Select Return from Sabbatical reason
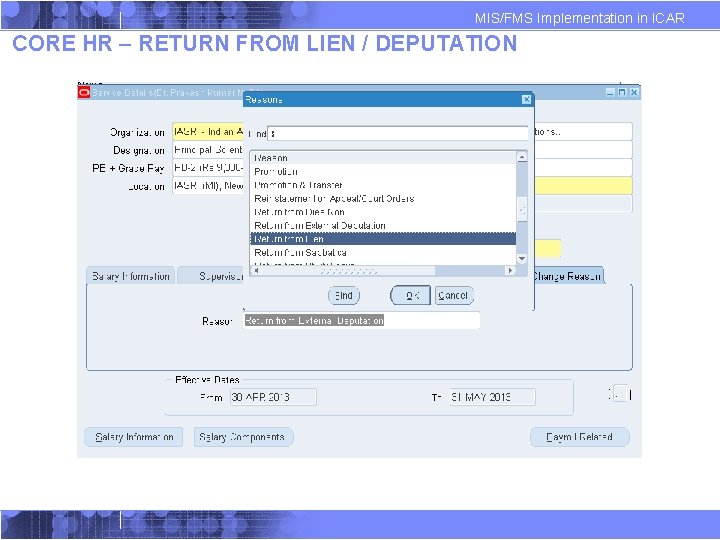This screenshot has width=720, height=540. pos(383,253)
